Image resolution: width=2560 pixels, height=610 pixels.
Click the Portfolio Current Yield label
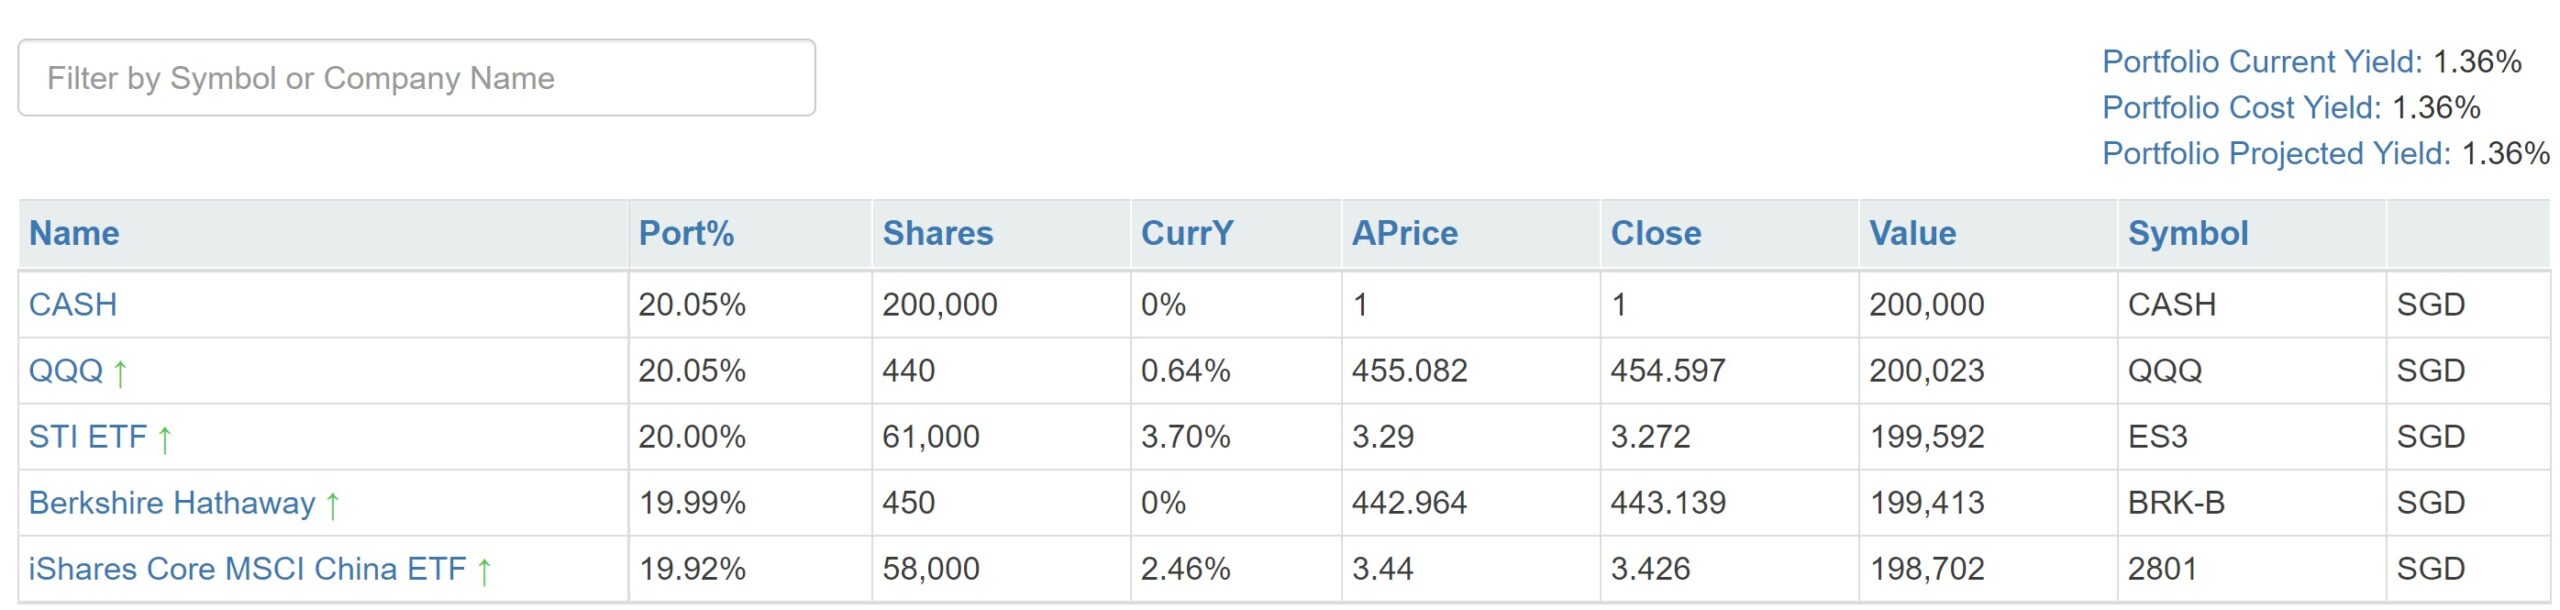(2262, 62)
